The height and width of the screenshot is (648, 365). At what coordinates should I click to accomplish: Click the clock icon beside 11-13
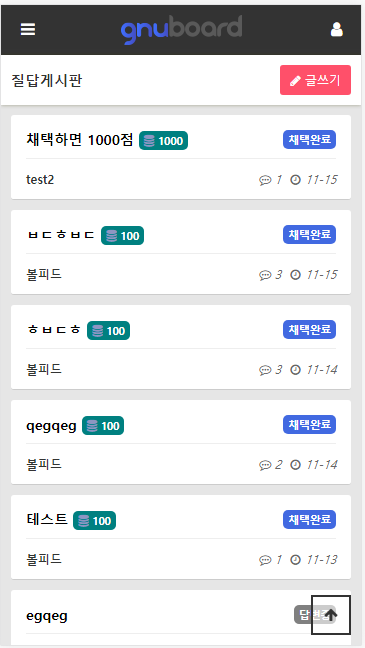295,560
